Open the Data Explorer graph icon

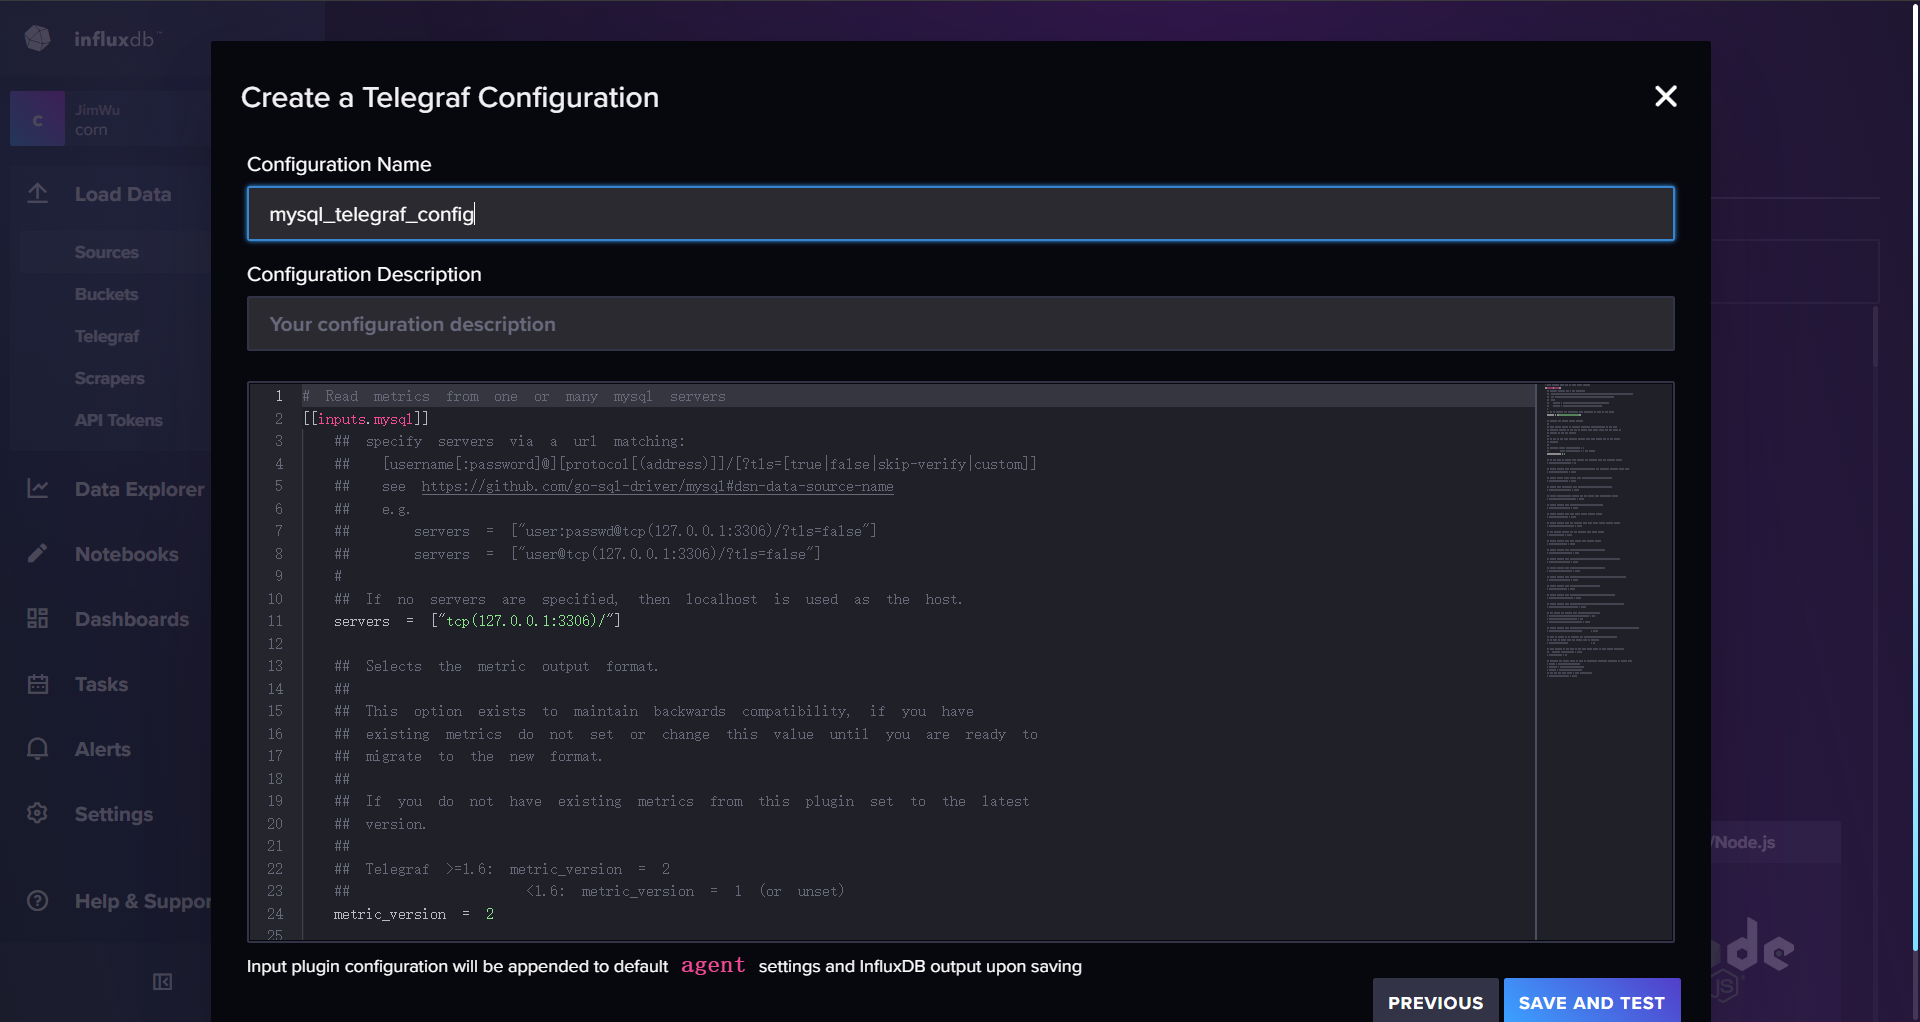[38, 488]
